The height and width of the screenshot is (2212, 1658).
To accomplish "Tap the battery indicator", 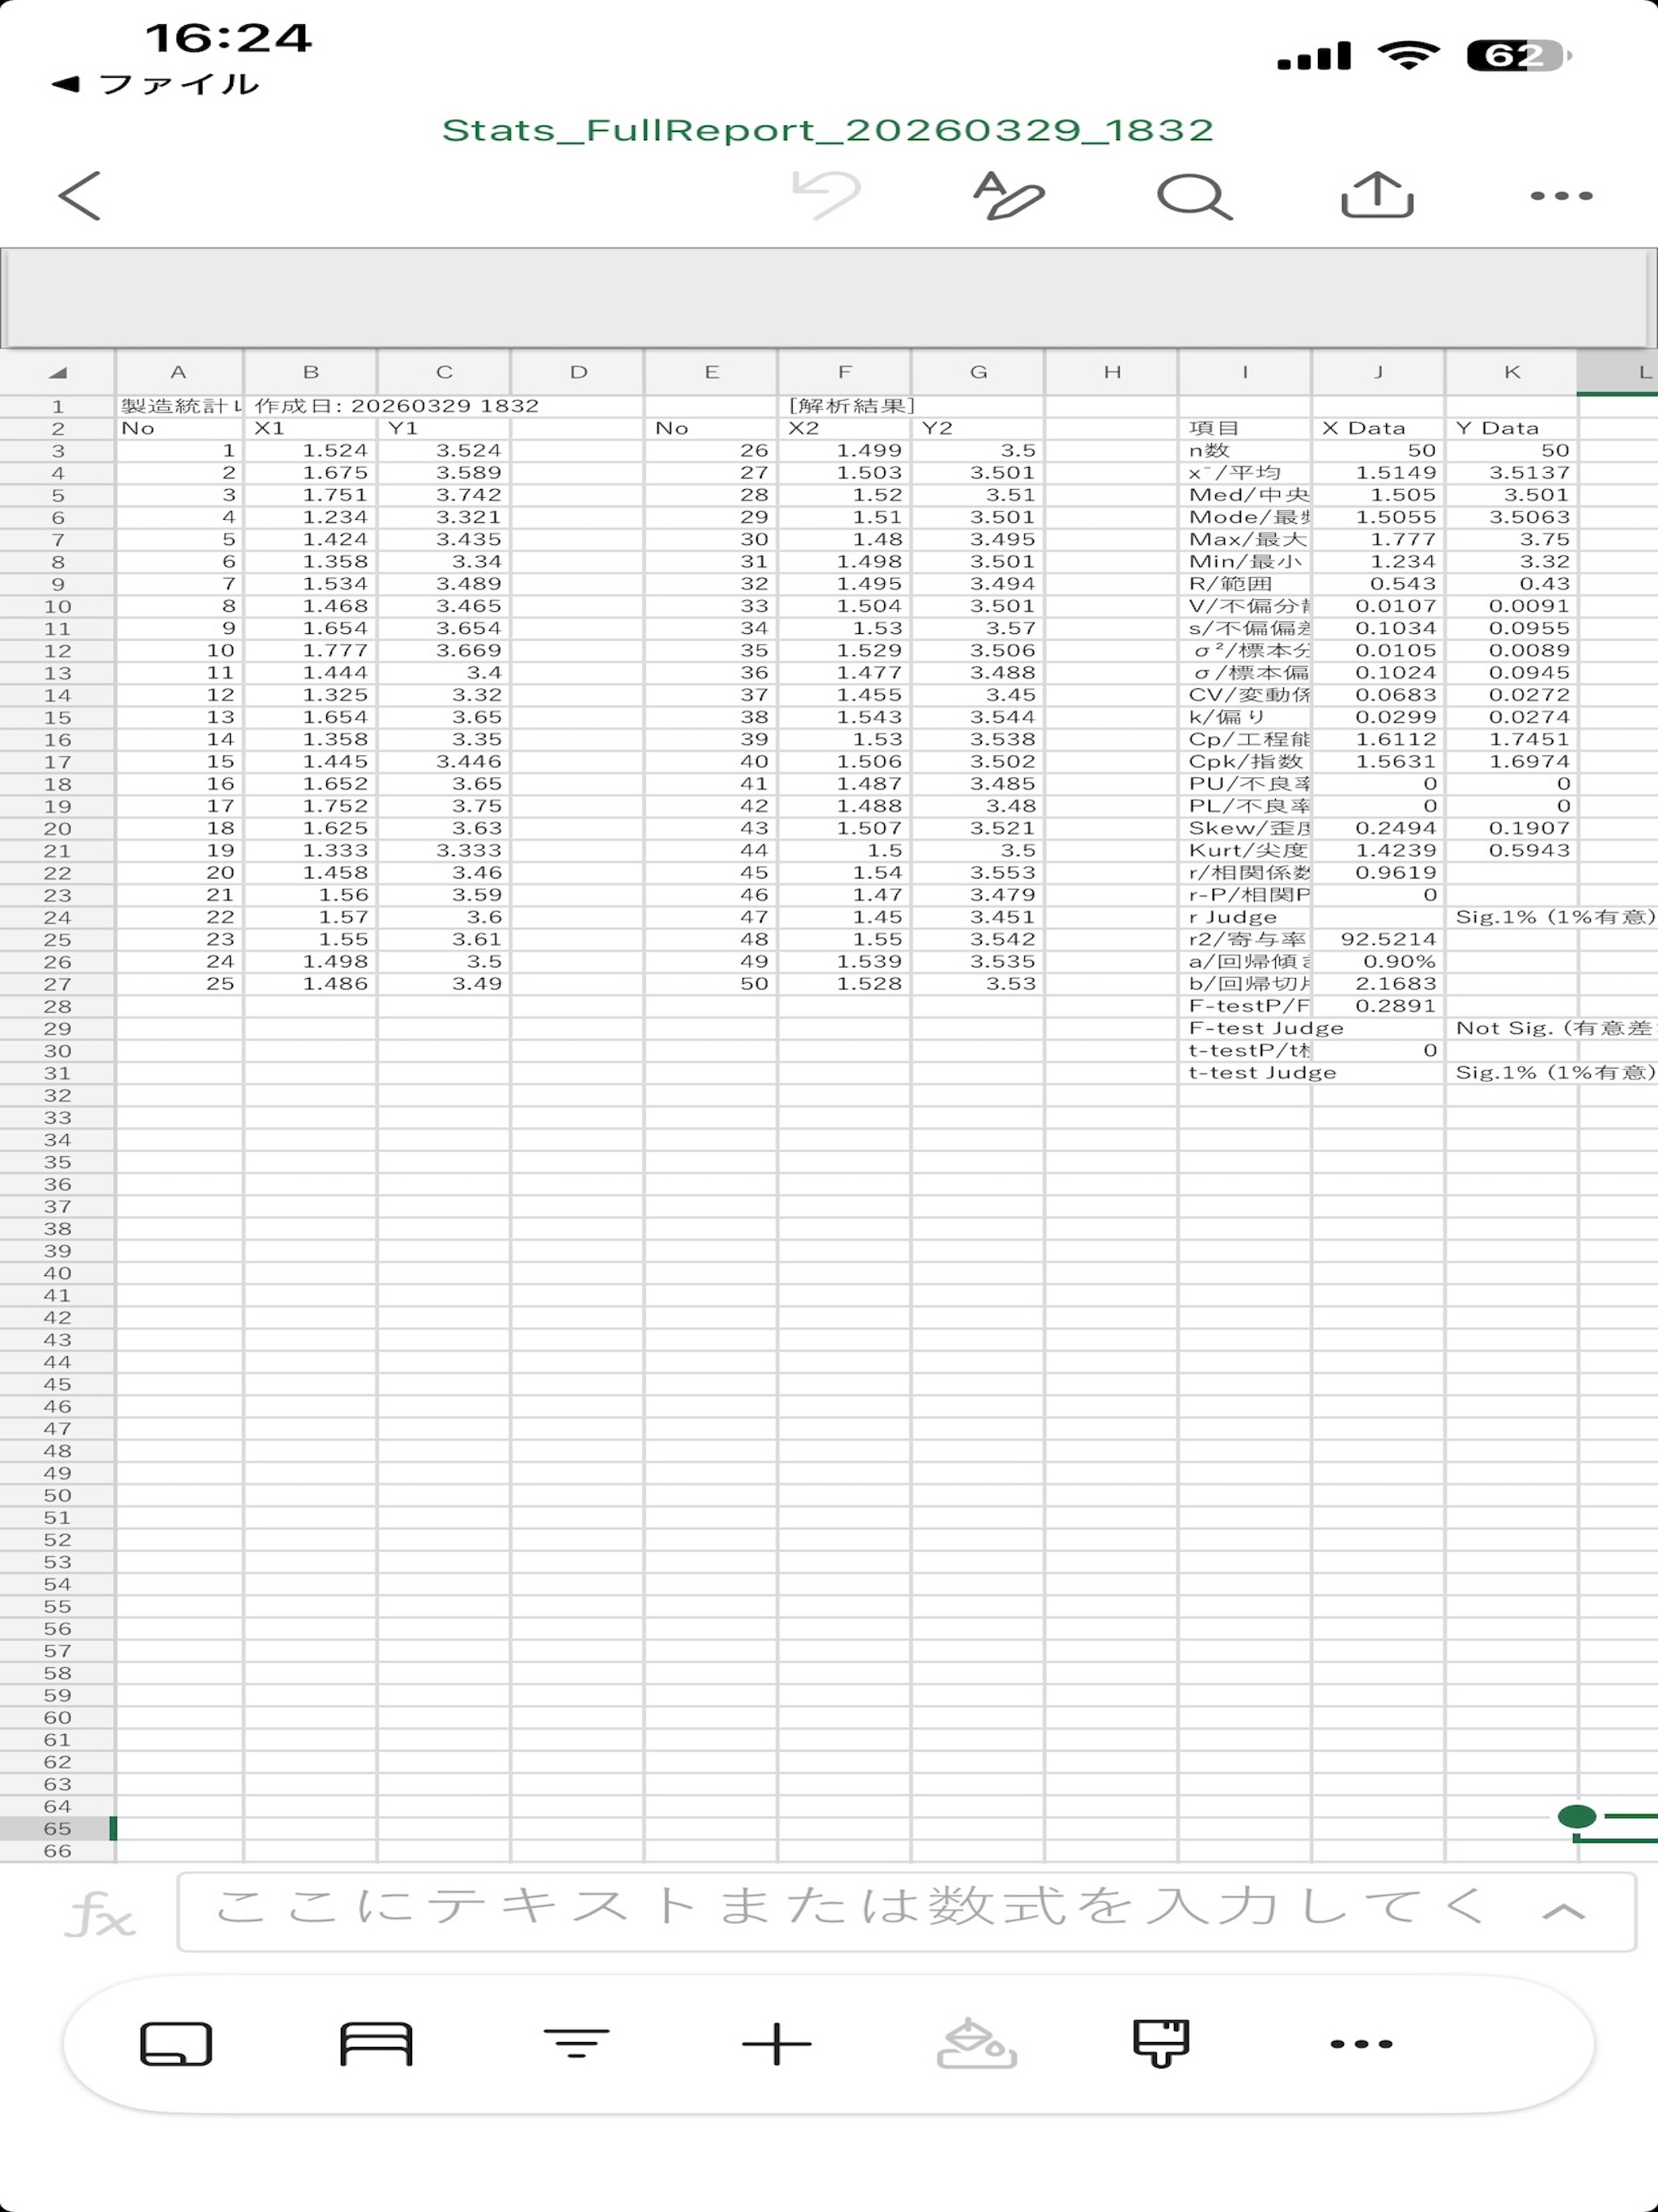I will tap(1518, 56).
